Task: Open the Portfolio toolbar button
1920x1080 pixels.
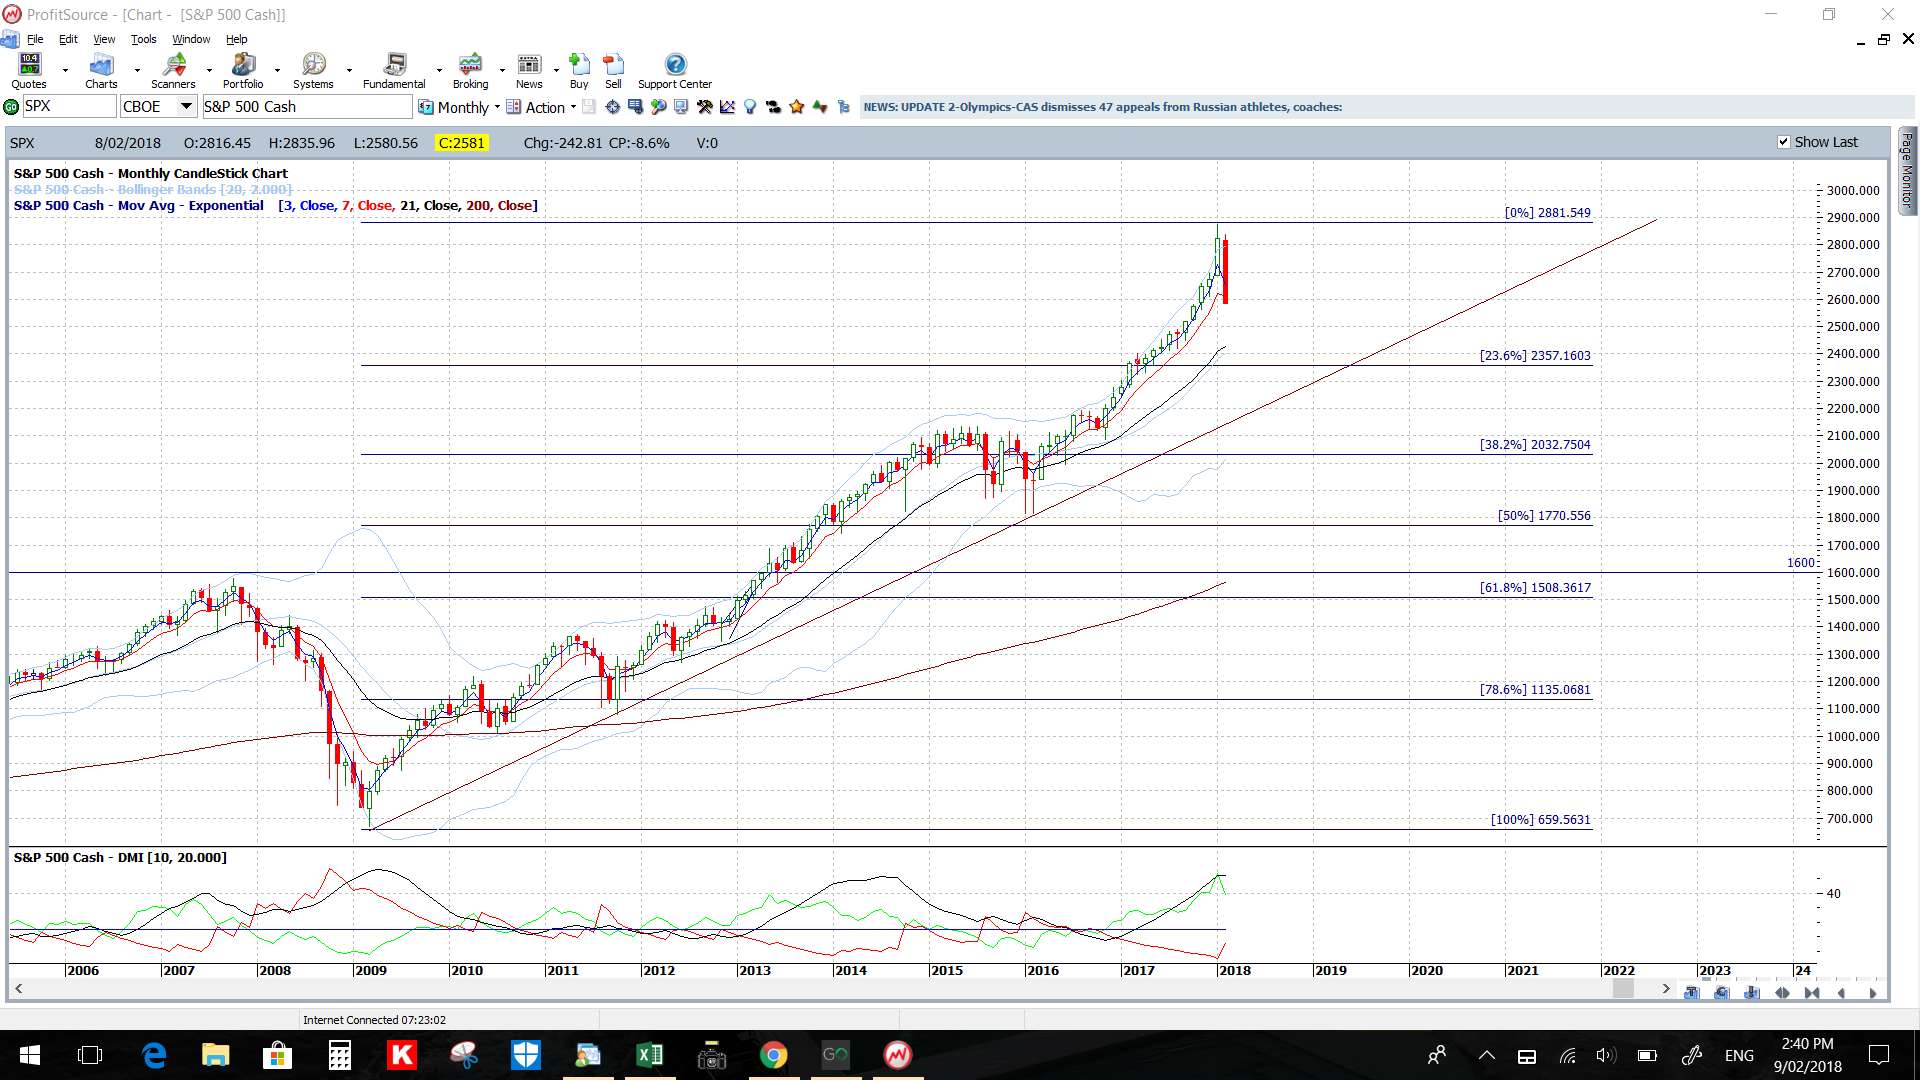Action: click(243, 71)
